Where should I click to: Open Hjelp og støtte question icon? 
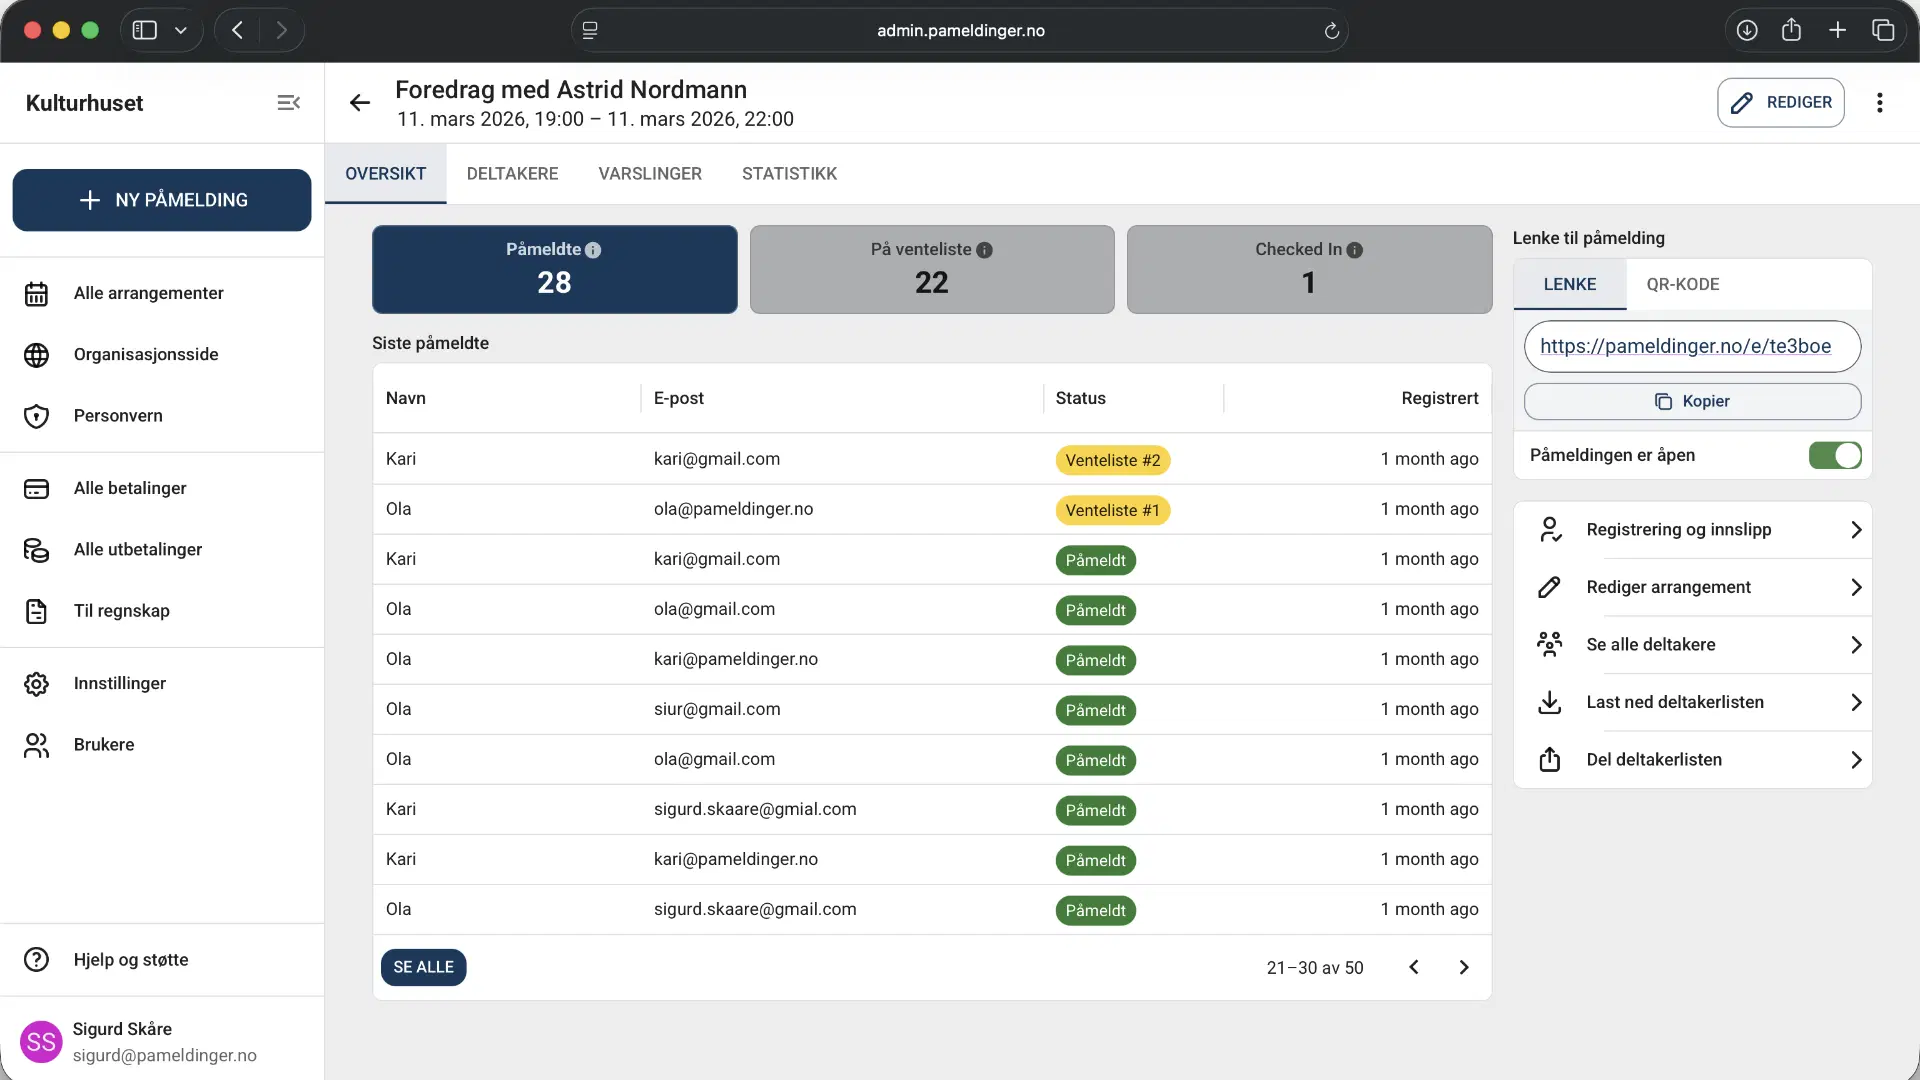(x=36, y=959)
